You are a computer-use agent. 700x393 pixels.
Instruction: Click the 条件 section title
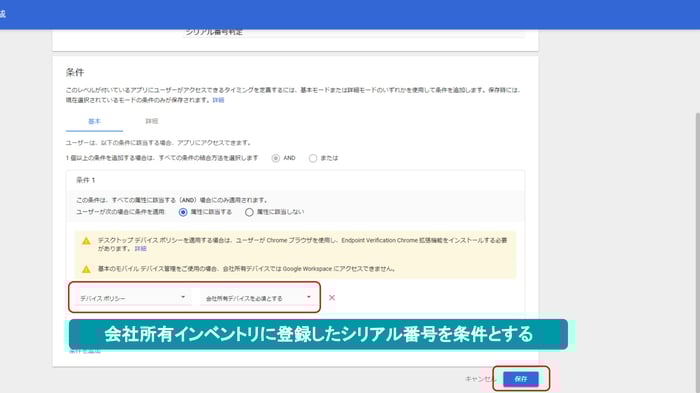click(75, 72)
